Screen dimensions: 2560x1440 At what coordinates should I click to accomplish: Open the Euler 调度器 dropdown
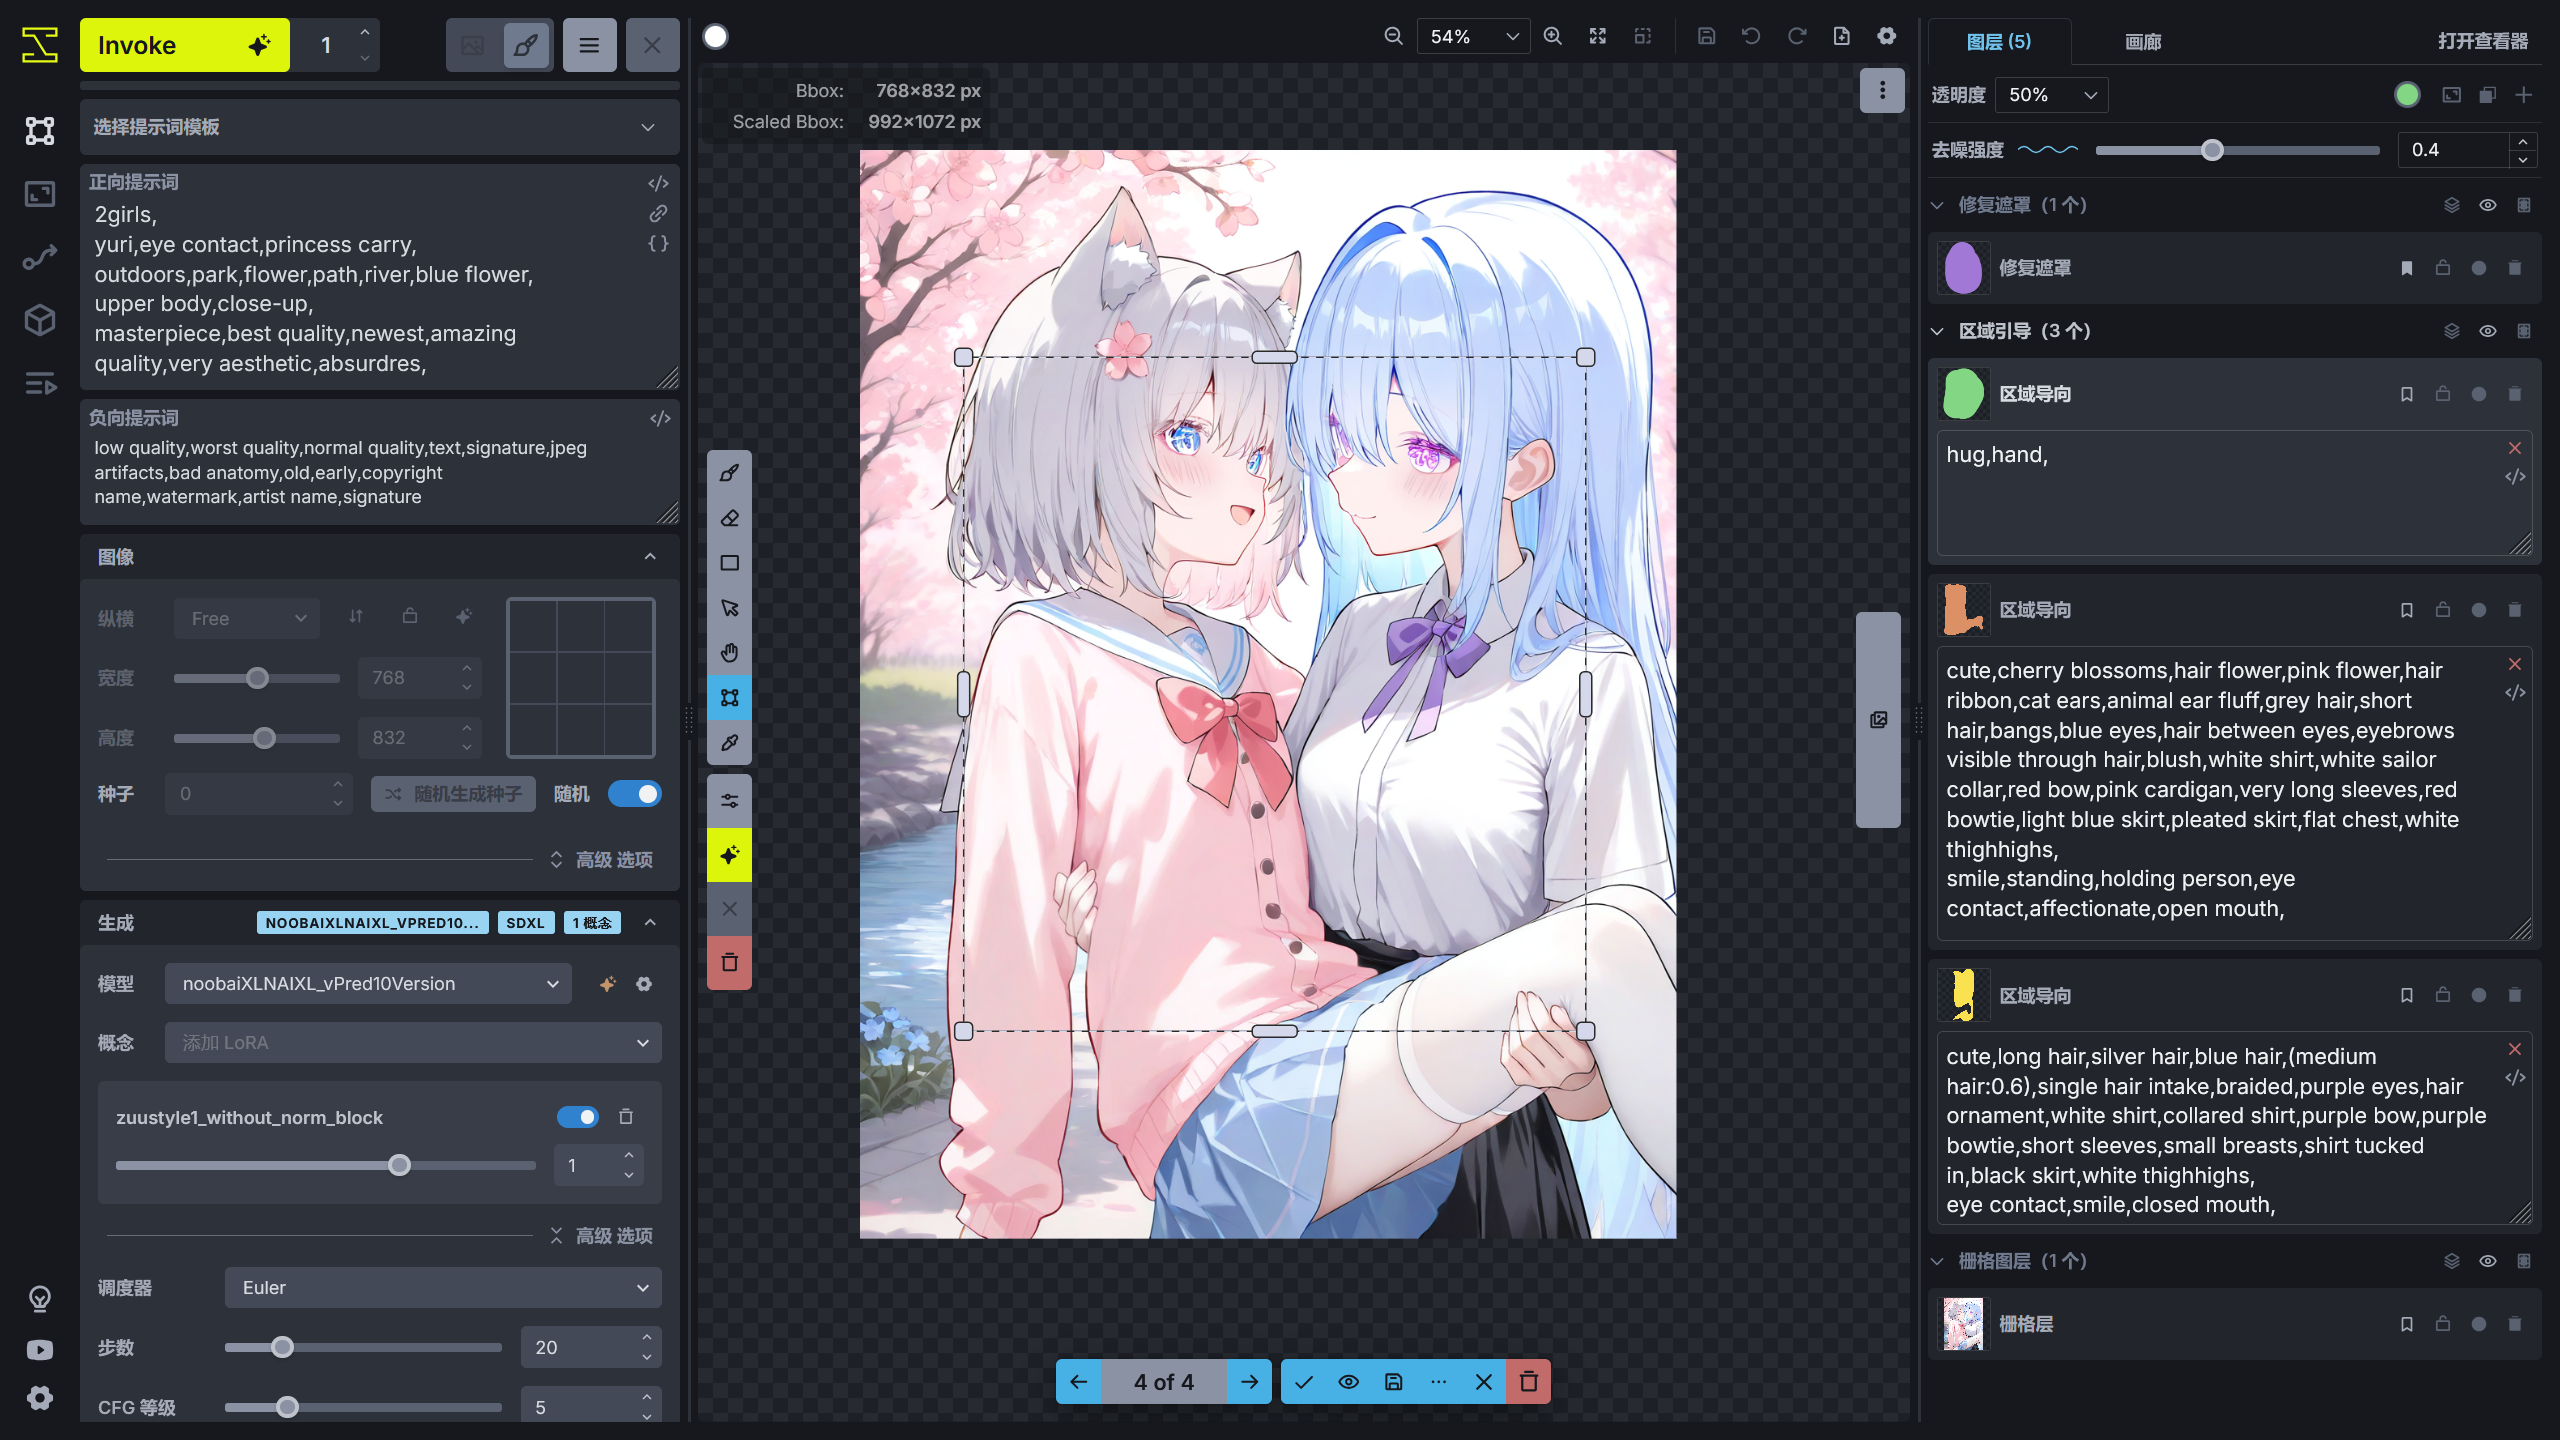[442, 1287]
